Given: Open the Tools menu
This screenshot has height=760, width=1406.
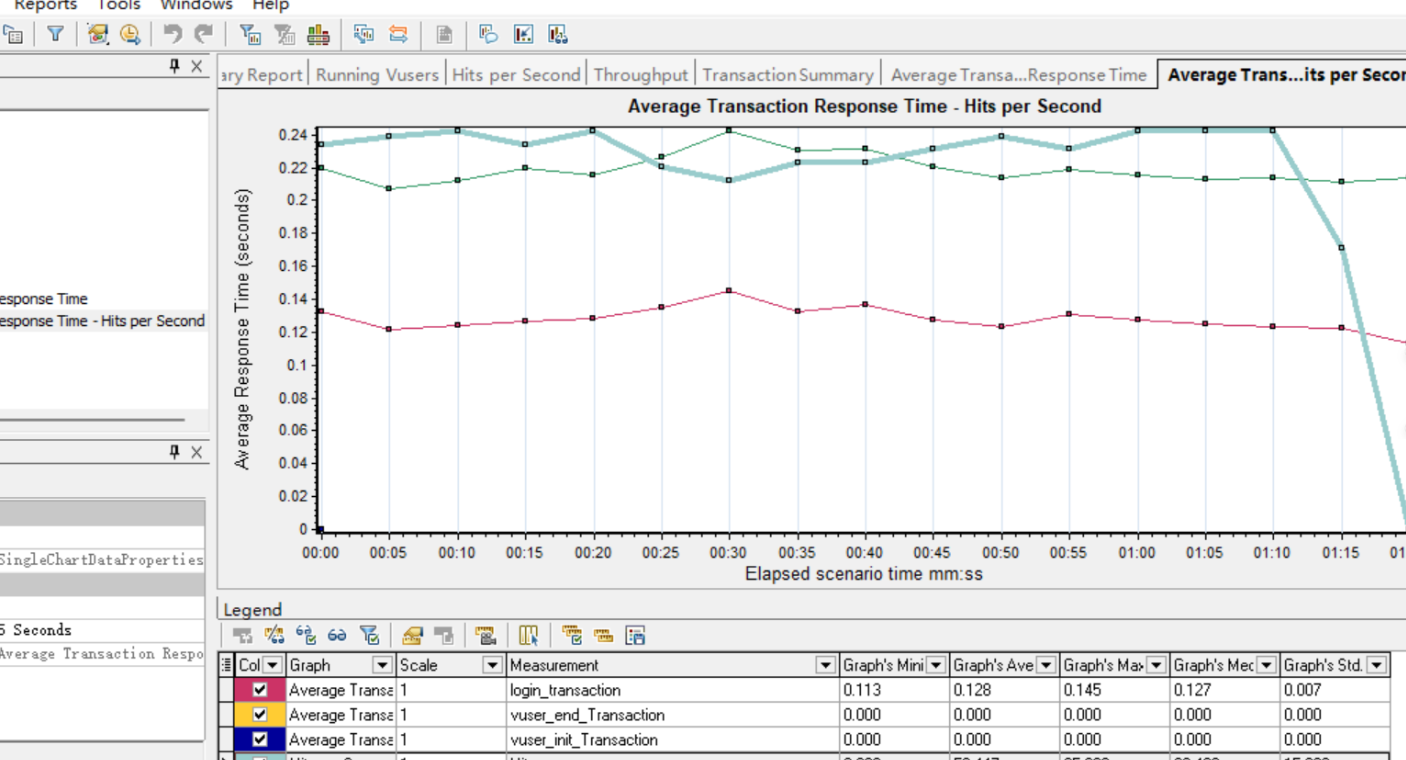Looking at the screenshot, I should click(x=118, y=6).
